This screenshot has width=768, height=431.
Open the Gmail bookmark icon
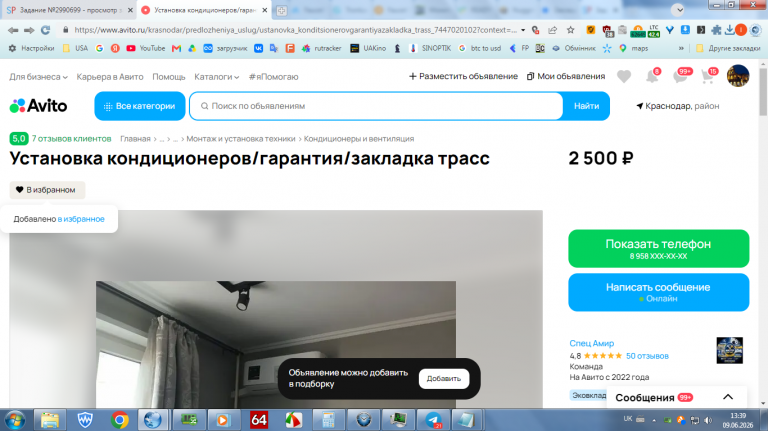(x=176, y=48)
